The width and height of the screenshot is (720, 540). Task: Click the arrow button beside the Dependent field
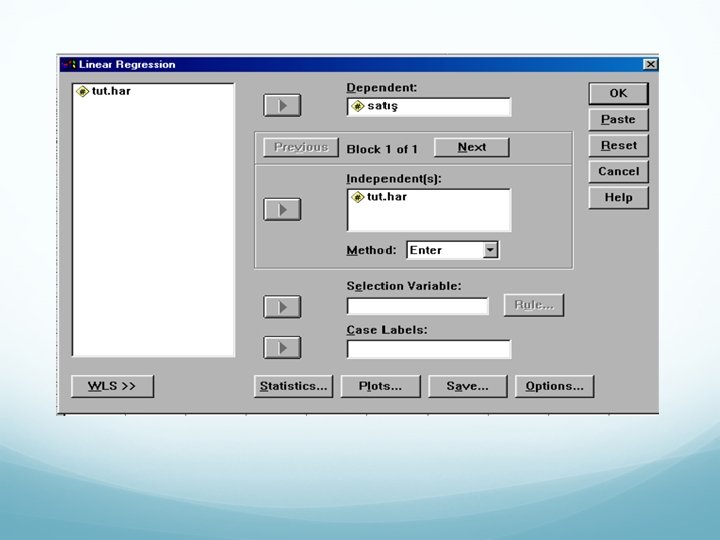coord(282,105)
